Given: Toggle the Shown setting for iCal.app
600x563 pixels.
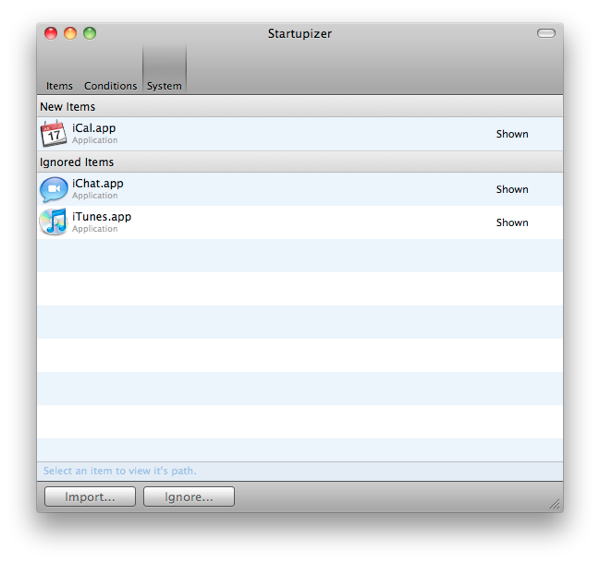Looking at the screenshot, I should pyautogui.click(x=512, y=134).
